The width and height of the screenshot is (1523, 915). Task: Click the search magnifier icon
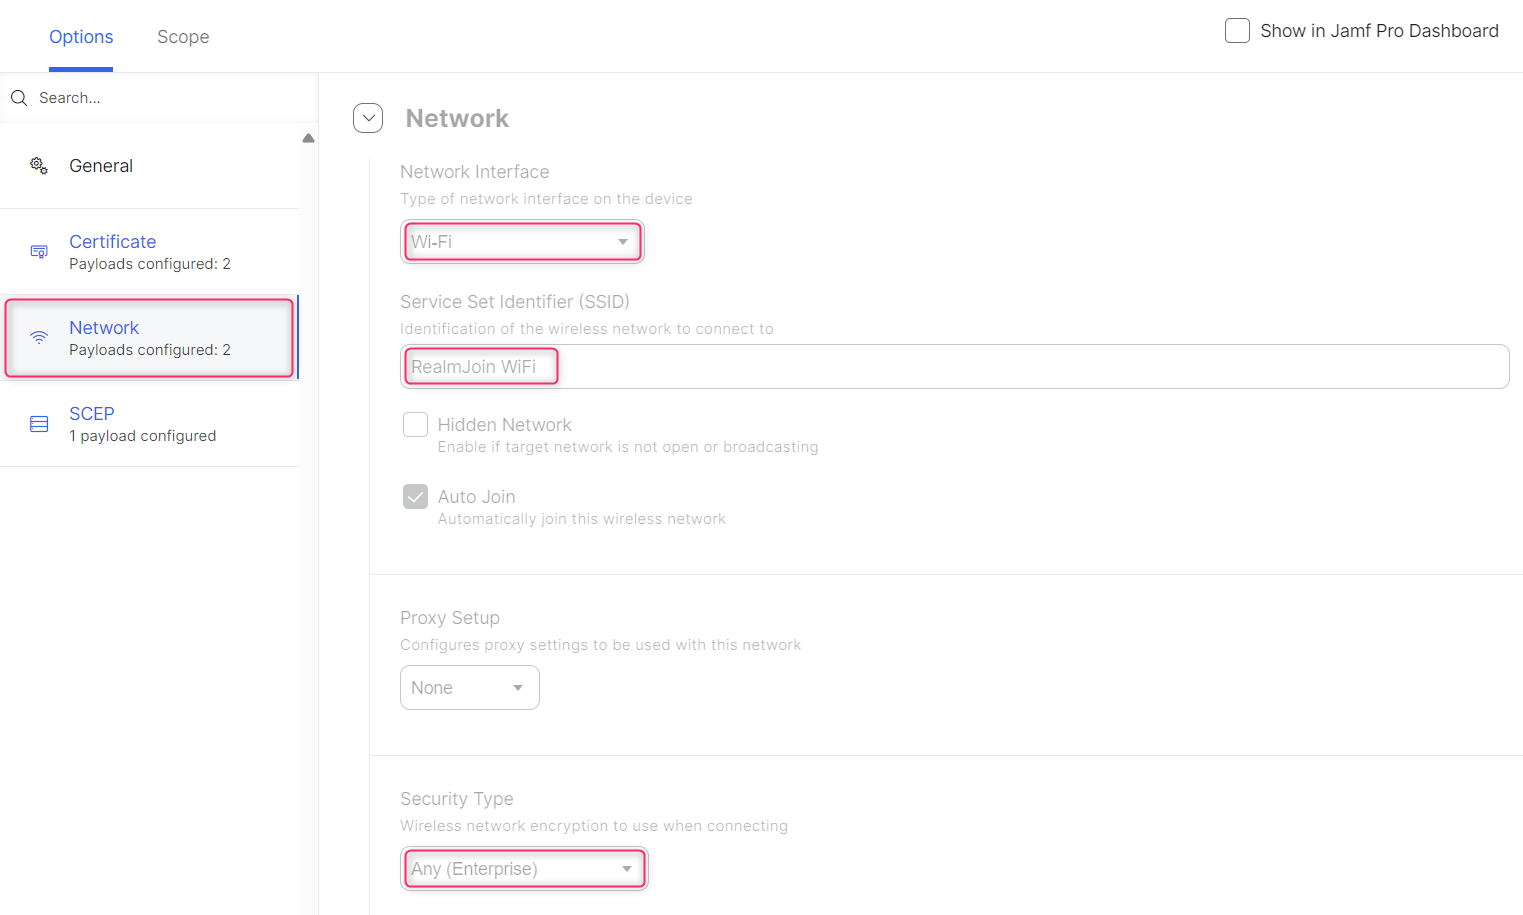[x=19, y=98]
